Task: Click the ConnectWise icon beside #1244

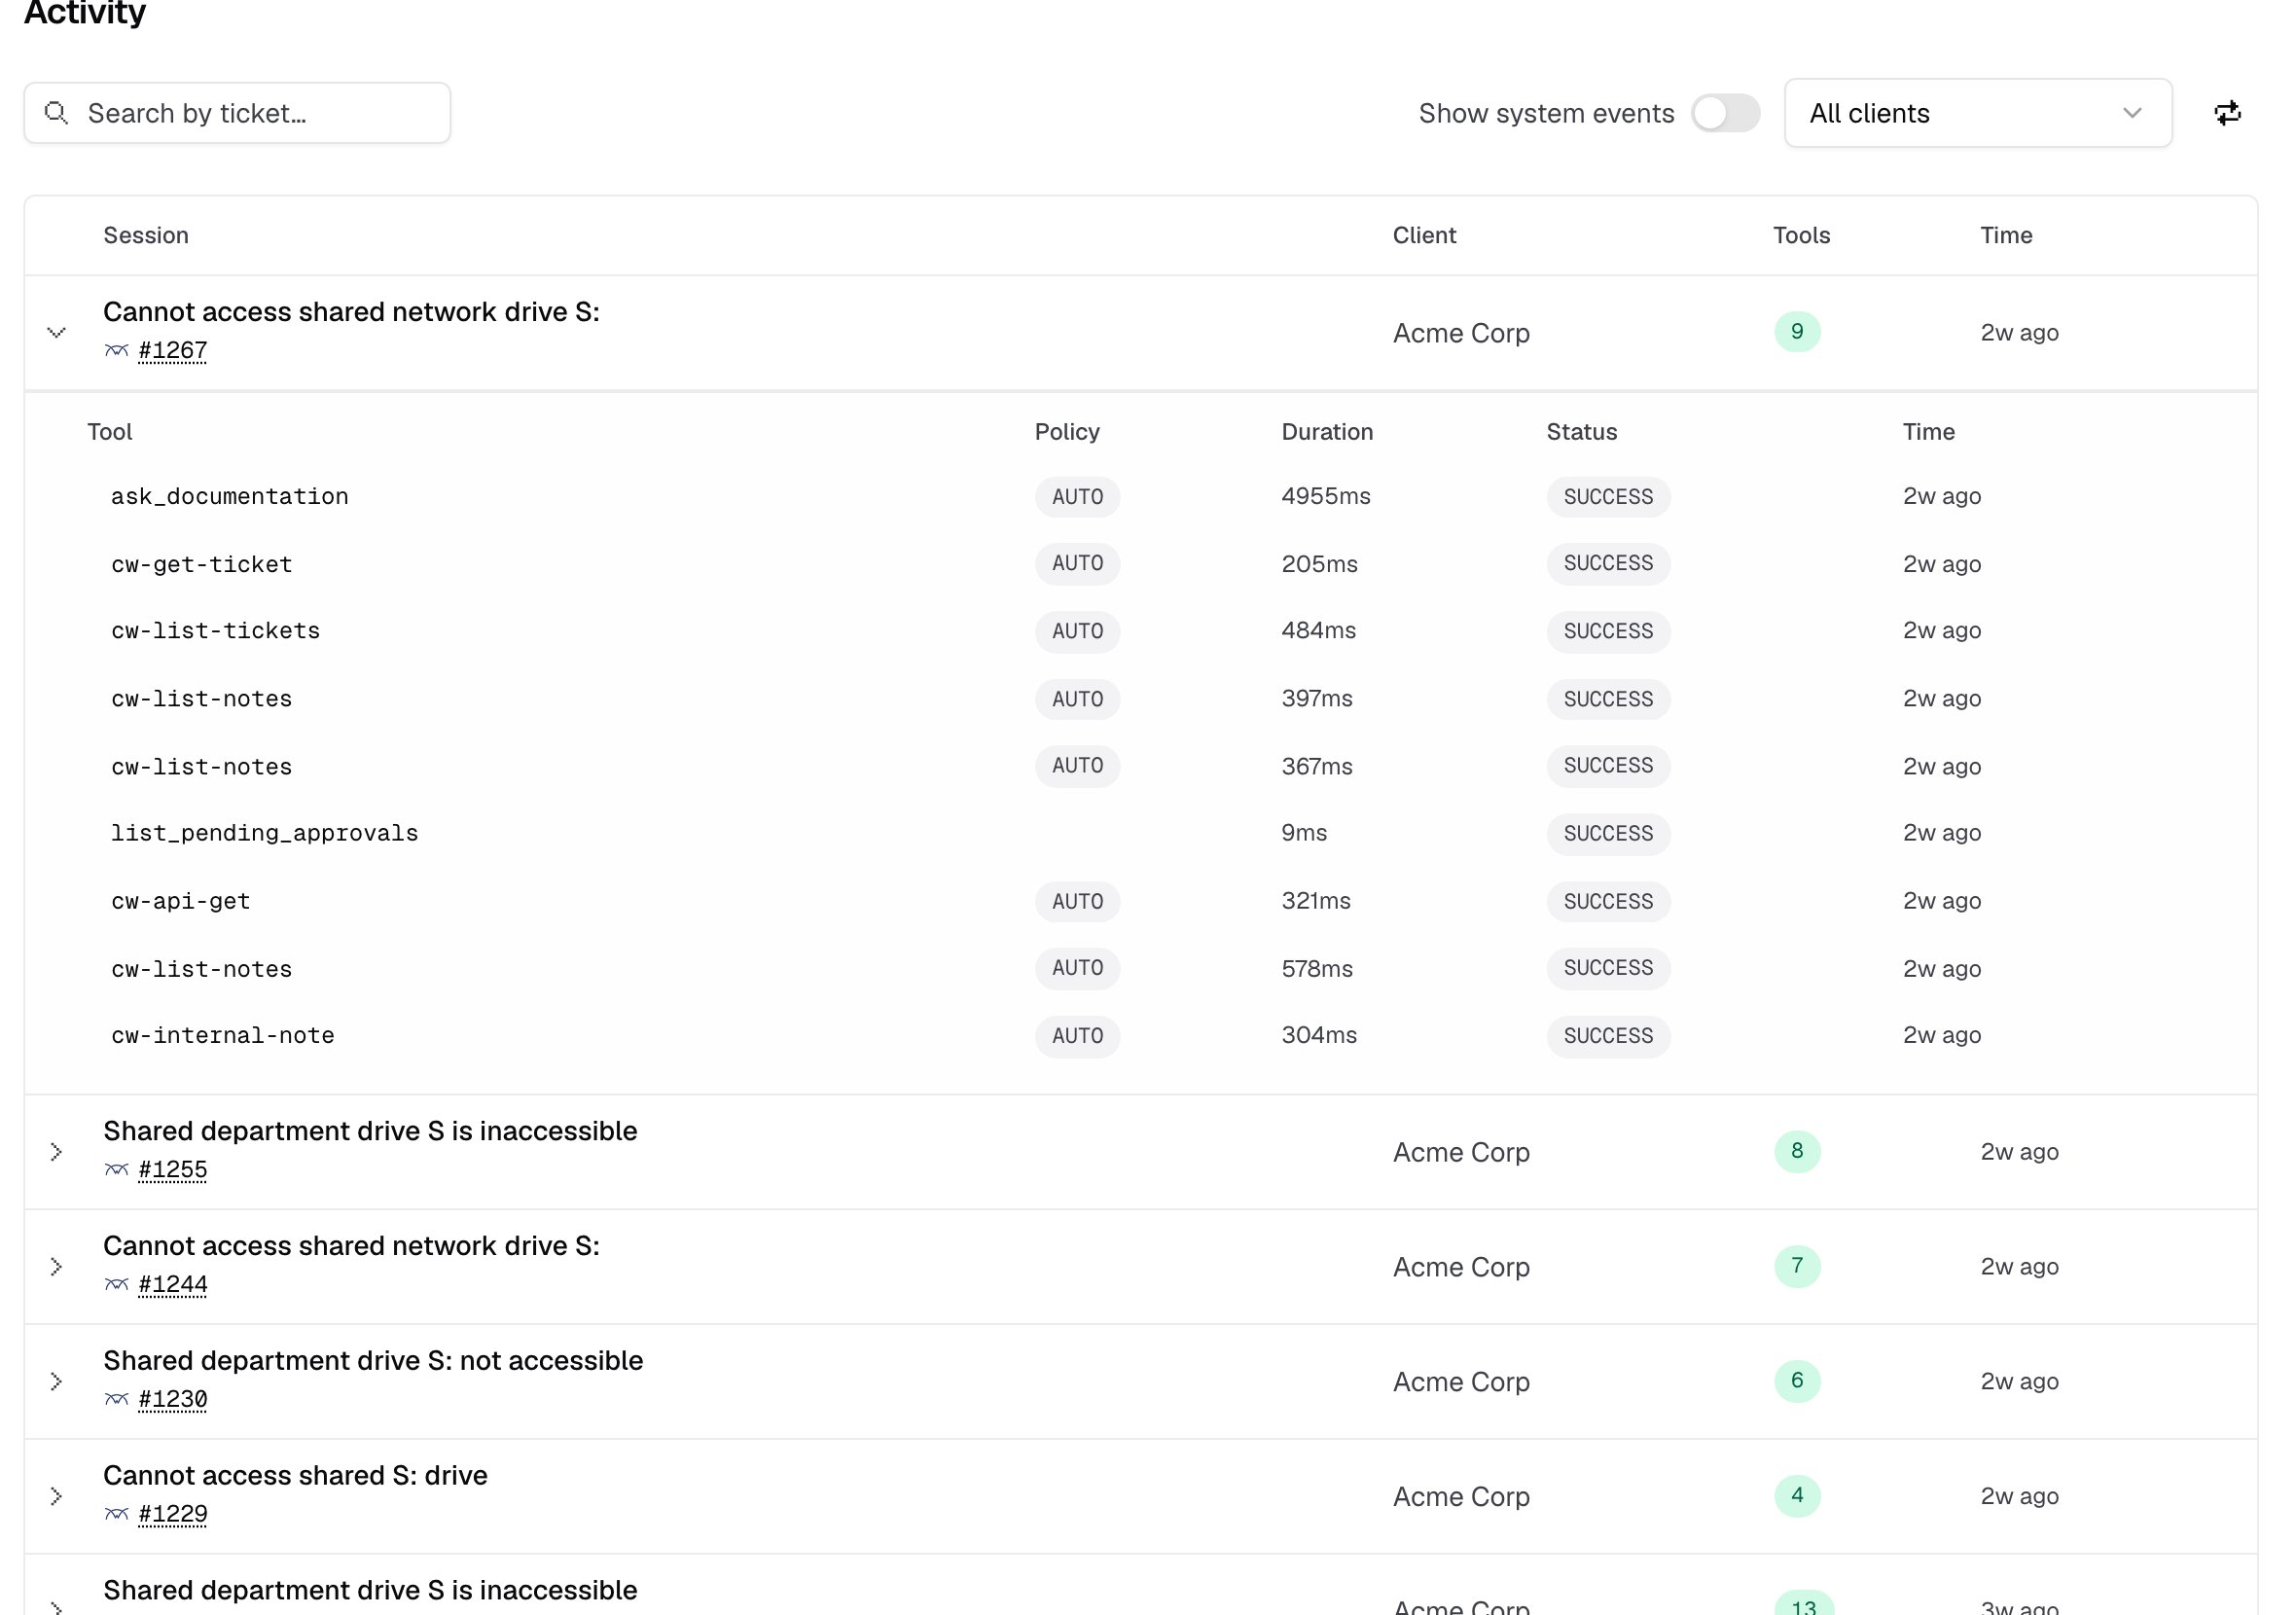Action: [116, 1284]
